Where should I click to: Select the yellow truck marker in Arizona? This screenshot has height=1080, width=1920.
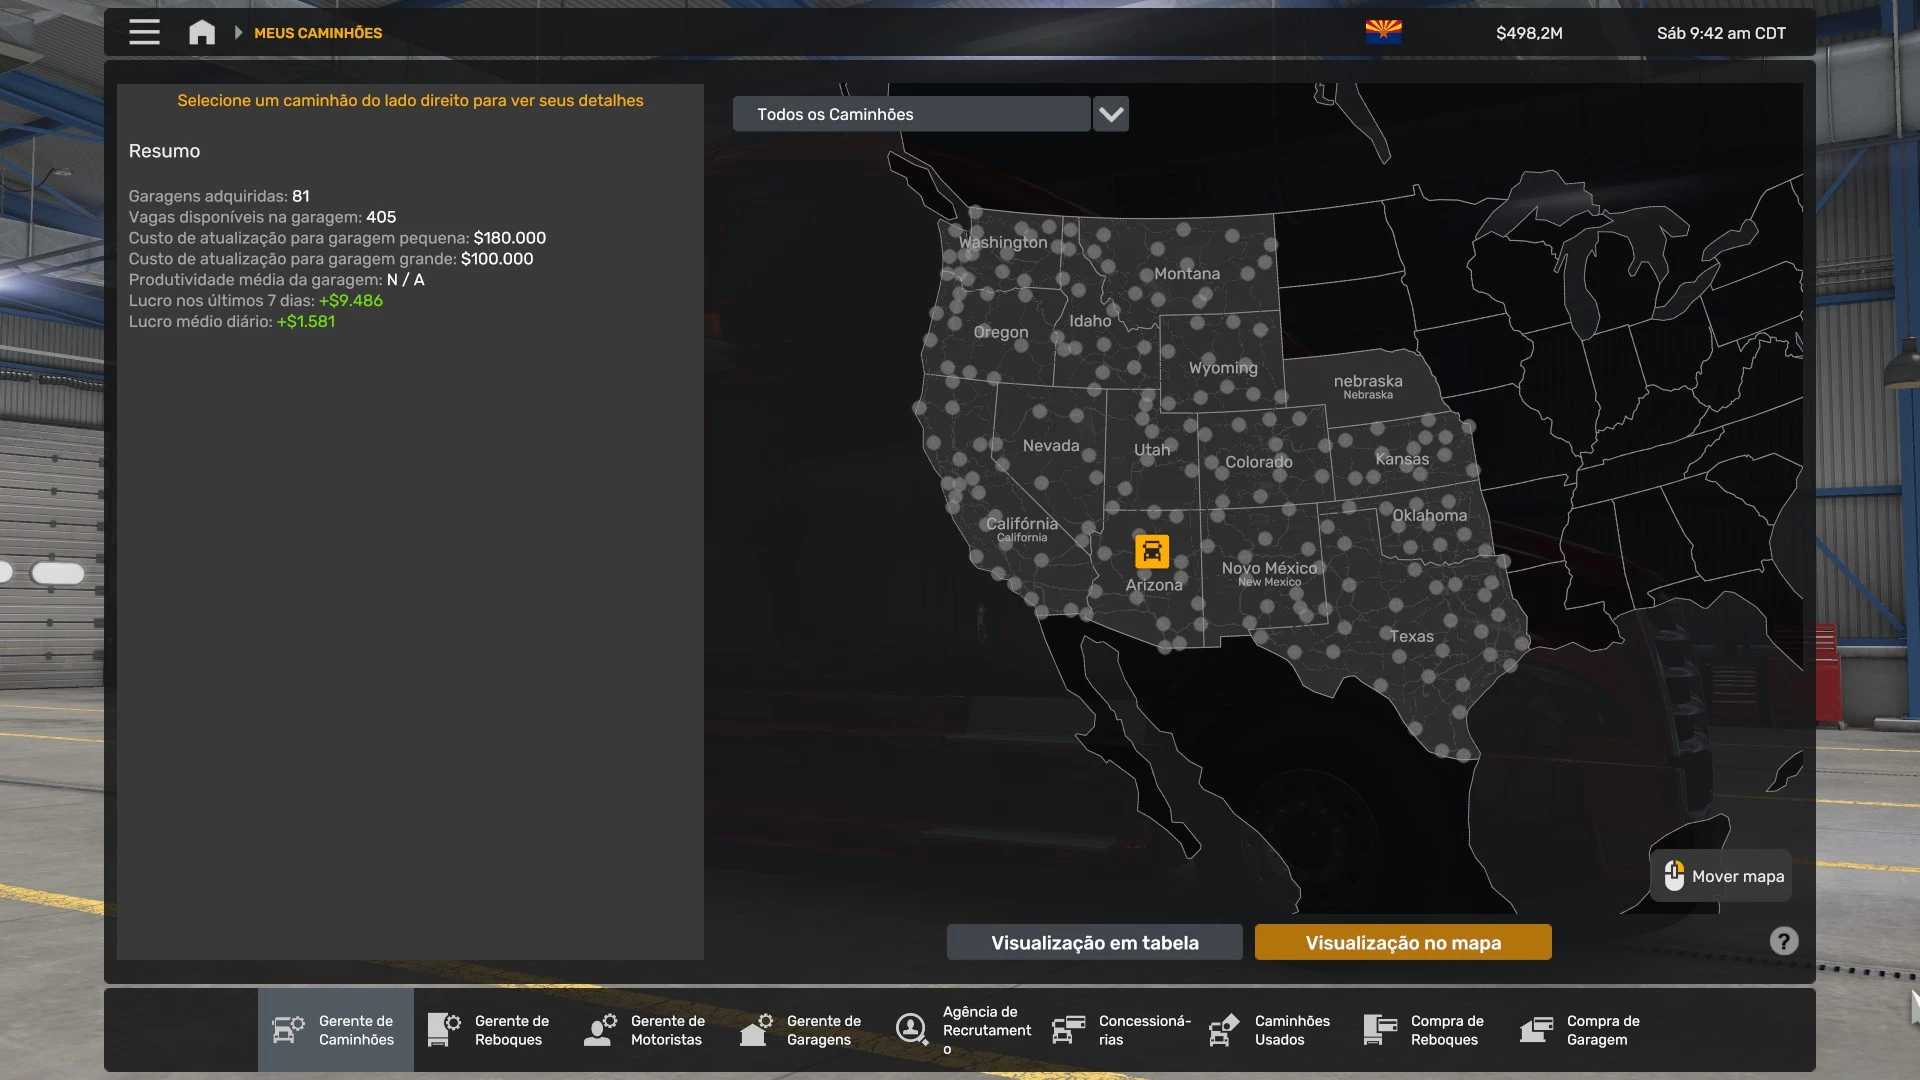click(1151, 551)
